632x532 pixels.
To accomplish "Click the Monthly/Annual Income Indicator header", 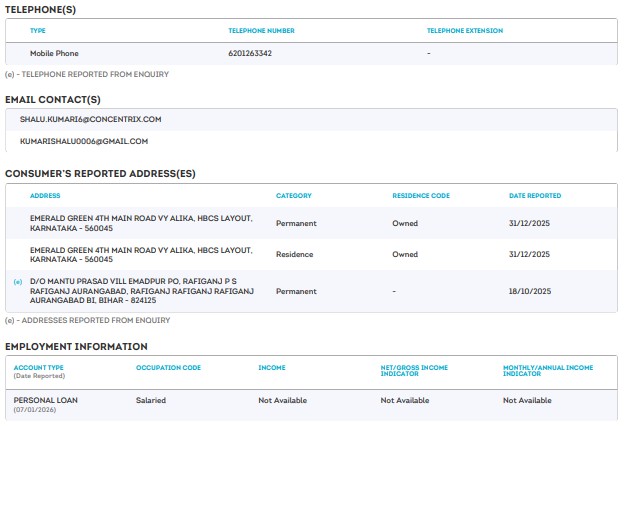I will point(548,371).
